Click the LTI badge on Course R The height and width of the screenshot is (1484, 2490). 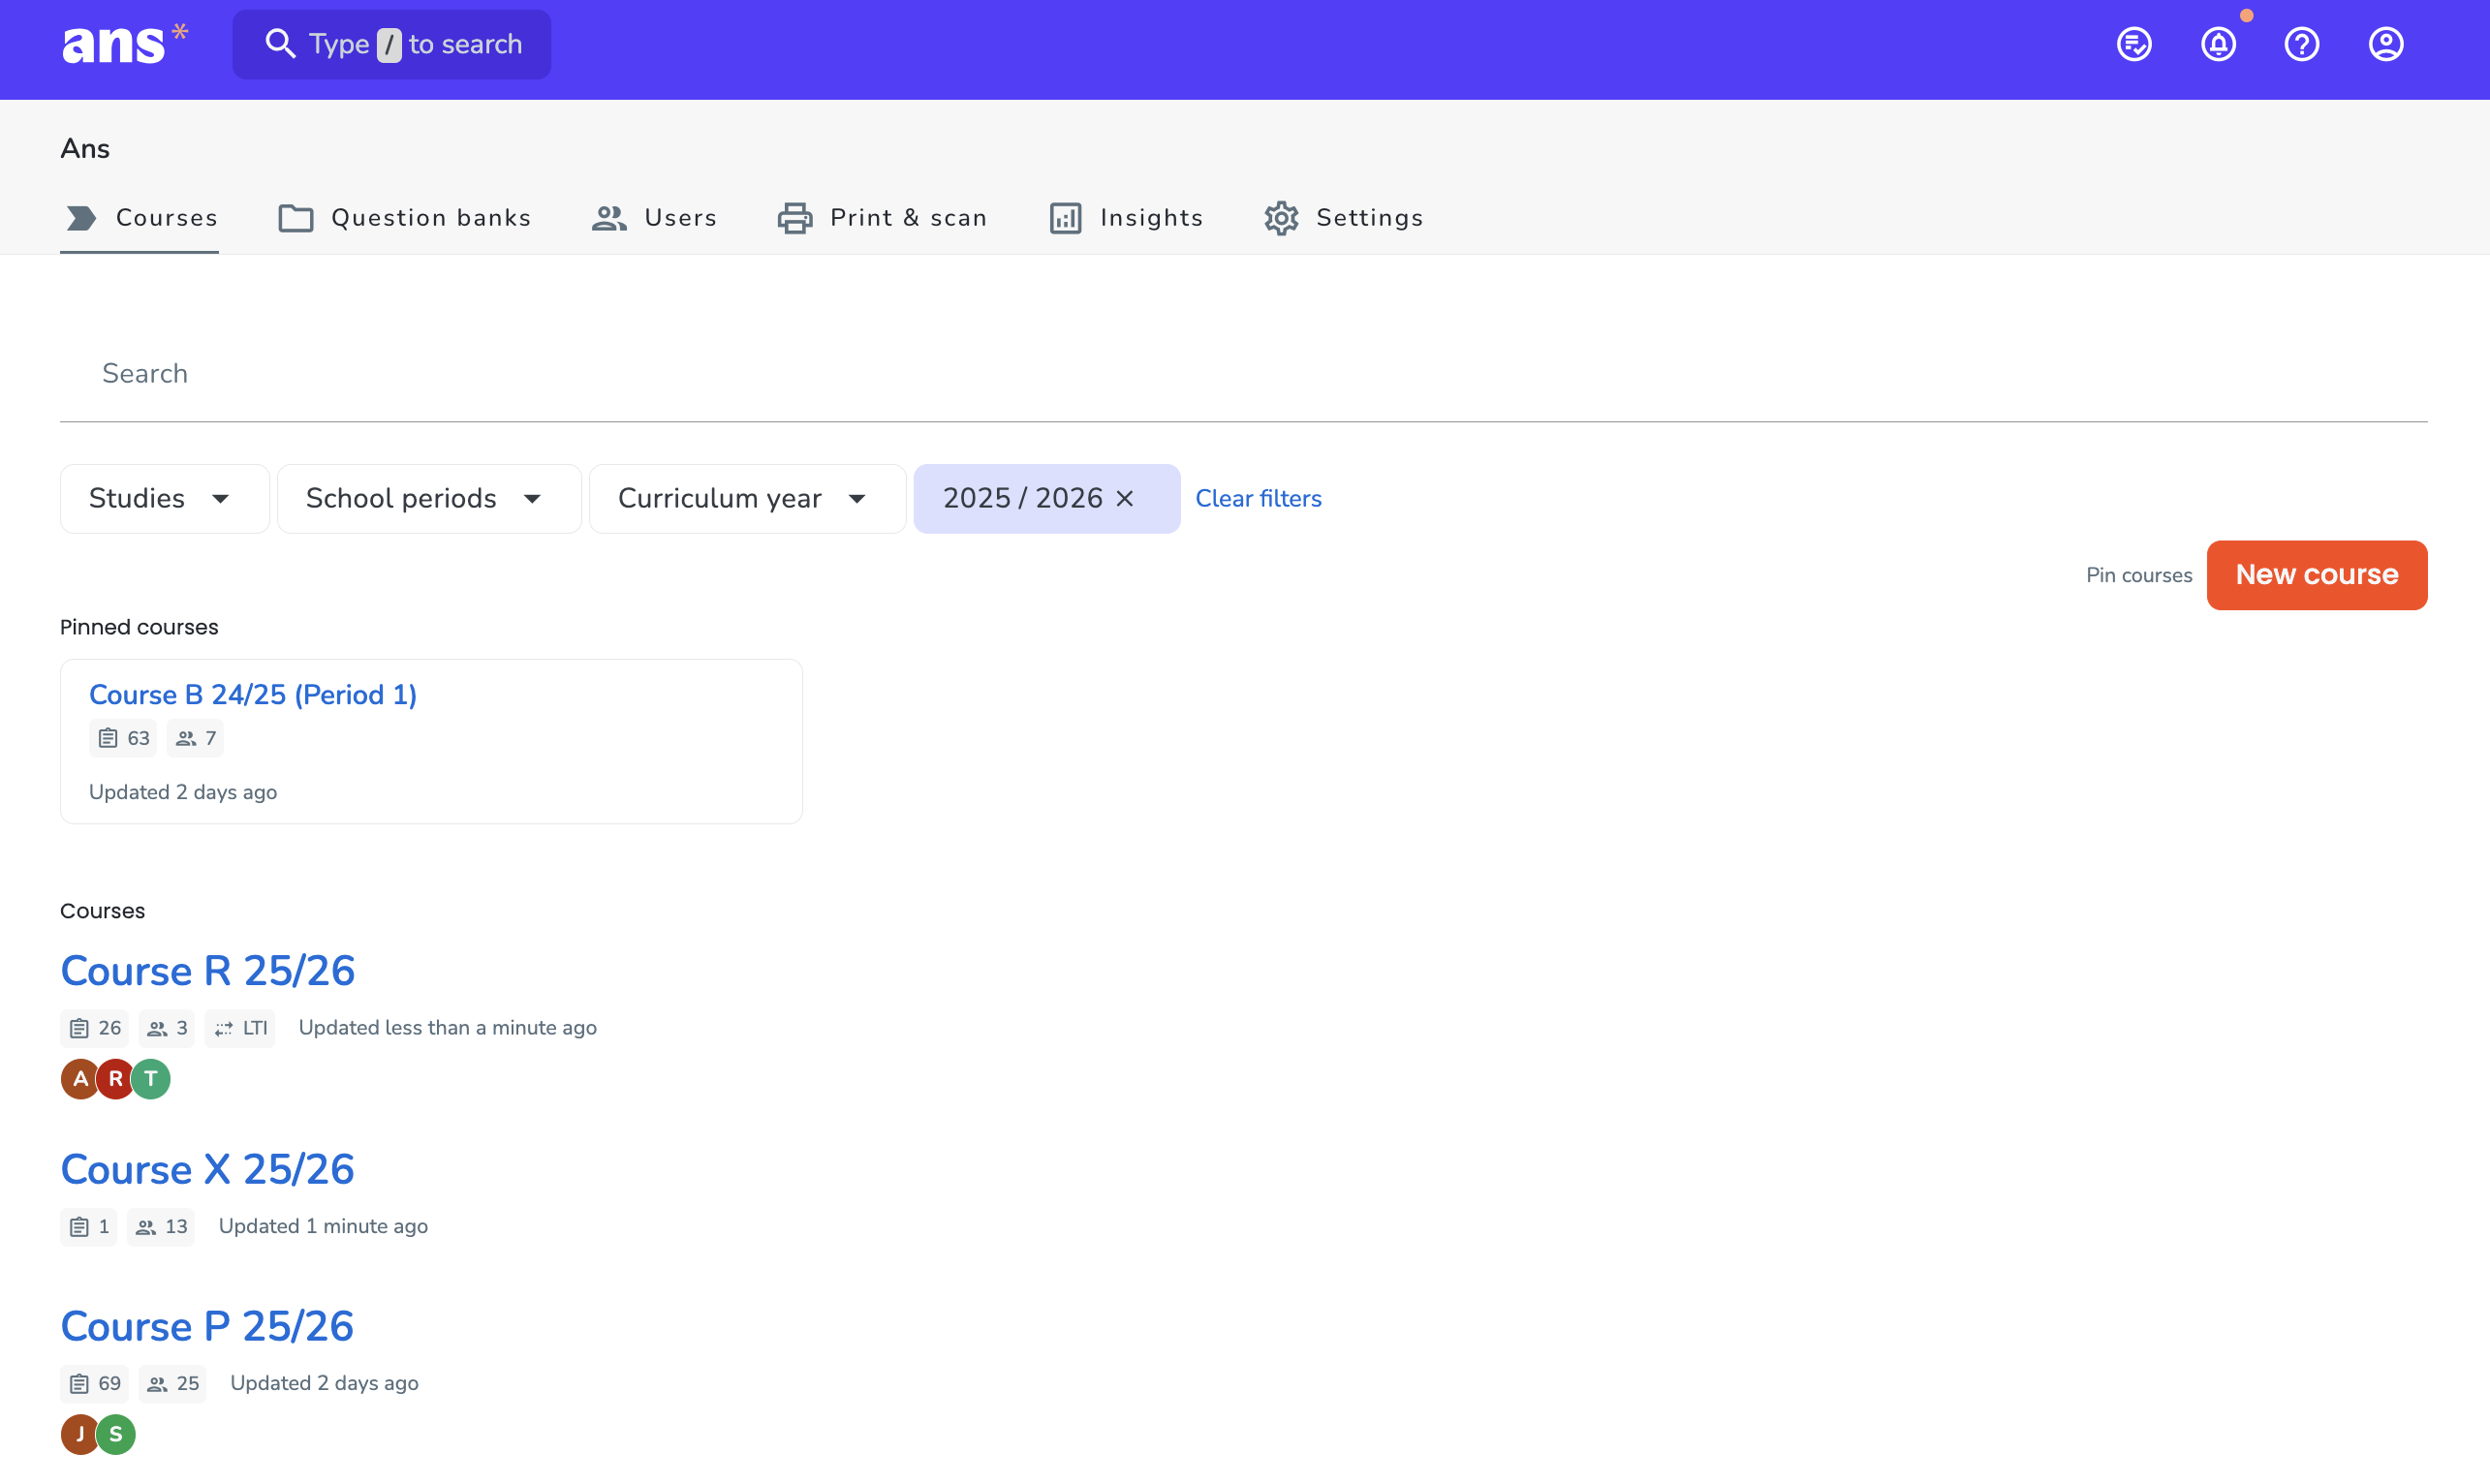coord(240,1028)
